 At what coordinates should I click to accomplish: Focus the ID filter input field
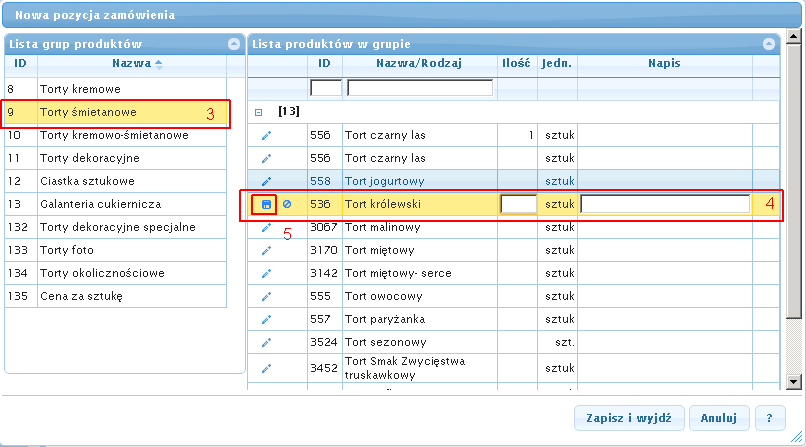[x=325, y=88]
